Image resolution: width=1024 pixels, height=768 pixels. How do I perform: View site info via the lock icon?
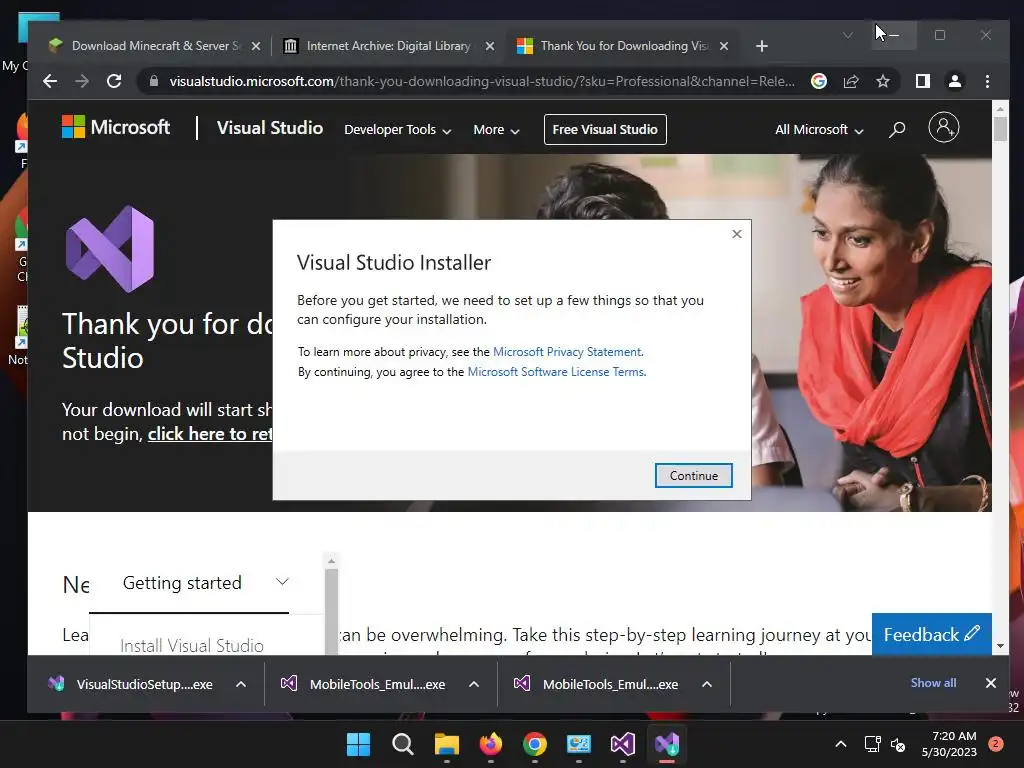(154, 81)
